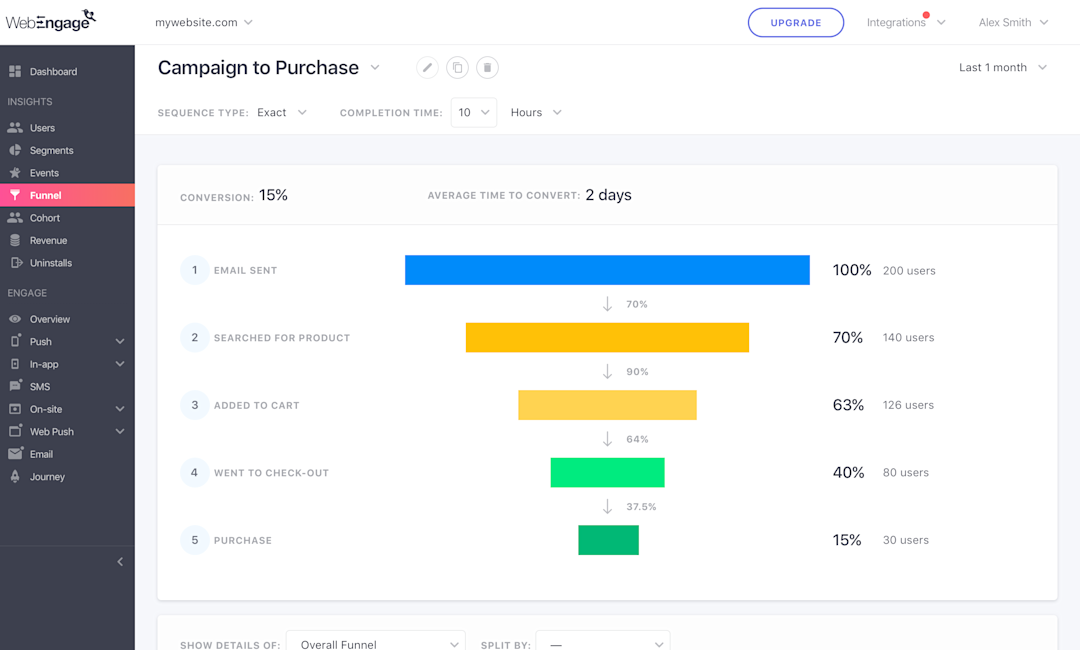The image size is (1080, 650).
Task: Click the Segments pie chart icon
Action: point(15,150)
